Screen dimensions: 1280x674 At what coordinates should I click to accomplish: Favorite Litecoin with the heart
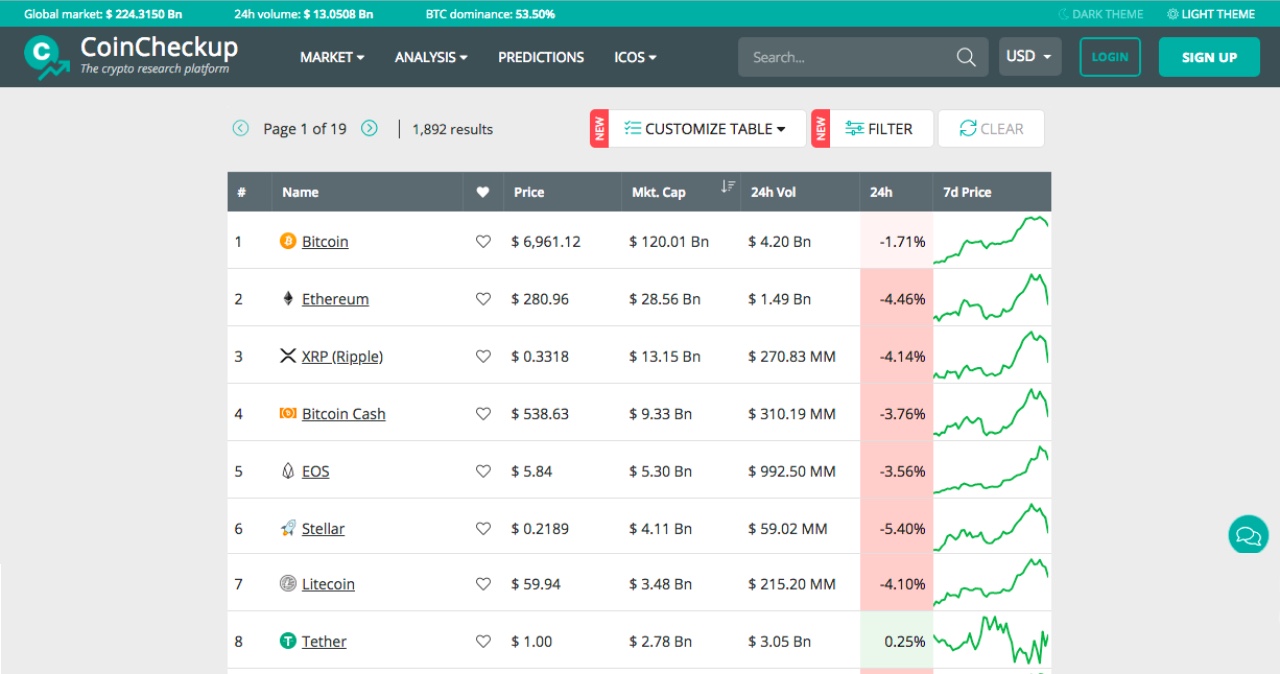(x=483, y=583)
